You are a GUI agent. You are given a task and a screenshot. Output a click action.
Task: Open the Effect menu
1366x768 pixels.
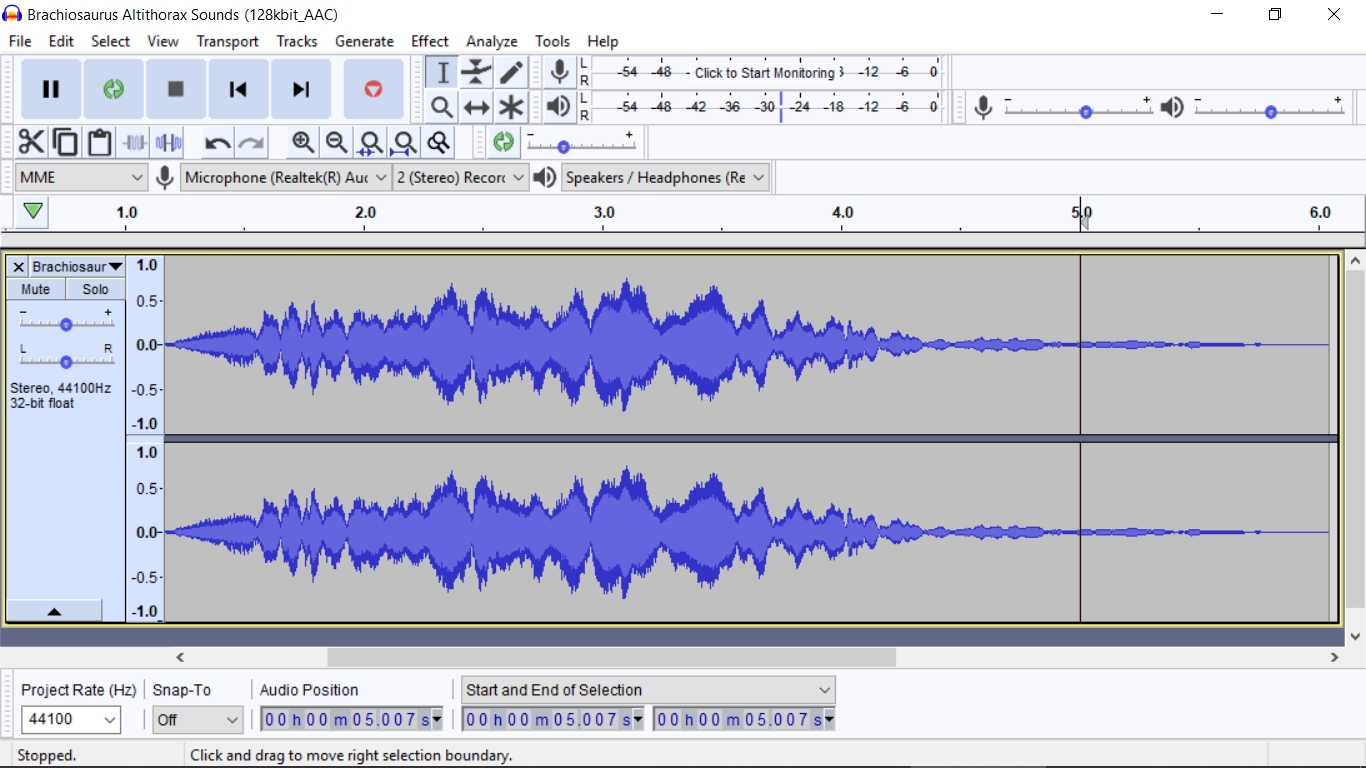coord(430,41)
